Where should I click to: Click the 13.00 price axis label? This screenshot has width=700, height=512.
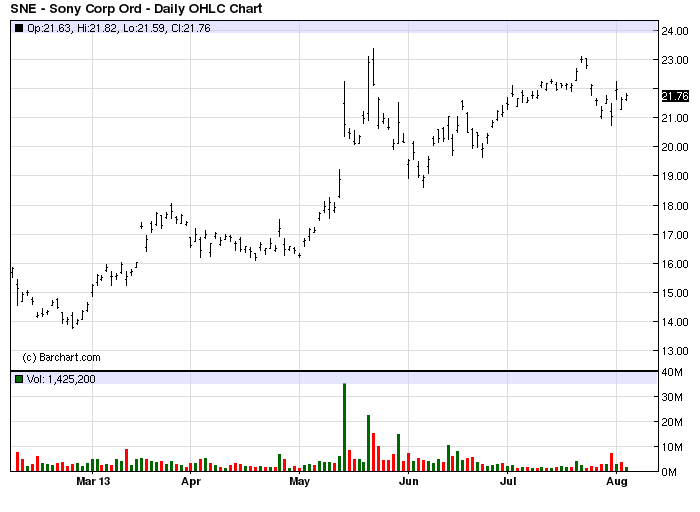[675, 351]
